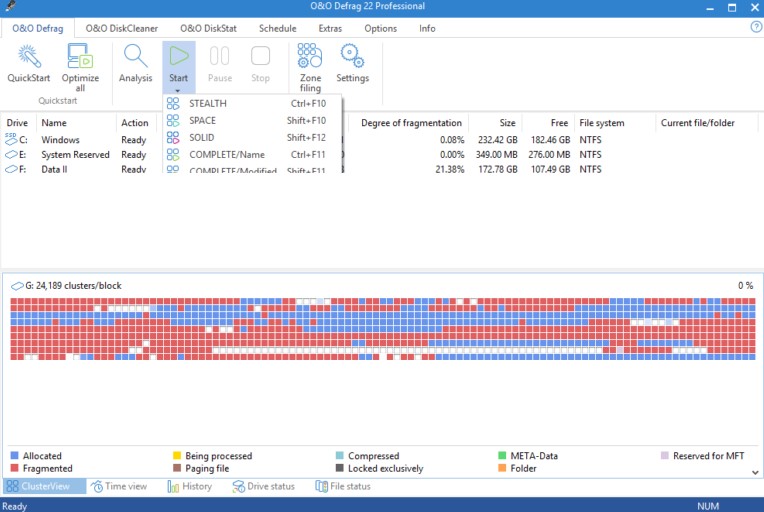Switch to File status view

pyautogui.click(x=343, y=486)
